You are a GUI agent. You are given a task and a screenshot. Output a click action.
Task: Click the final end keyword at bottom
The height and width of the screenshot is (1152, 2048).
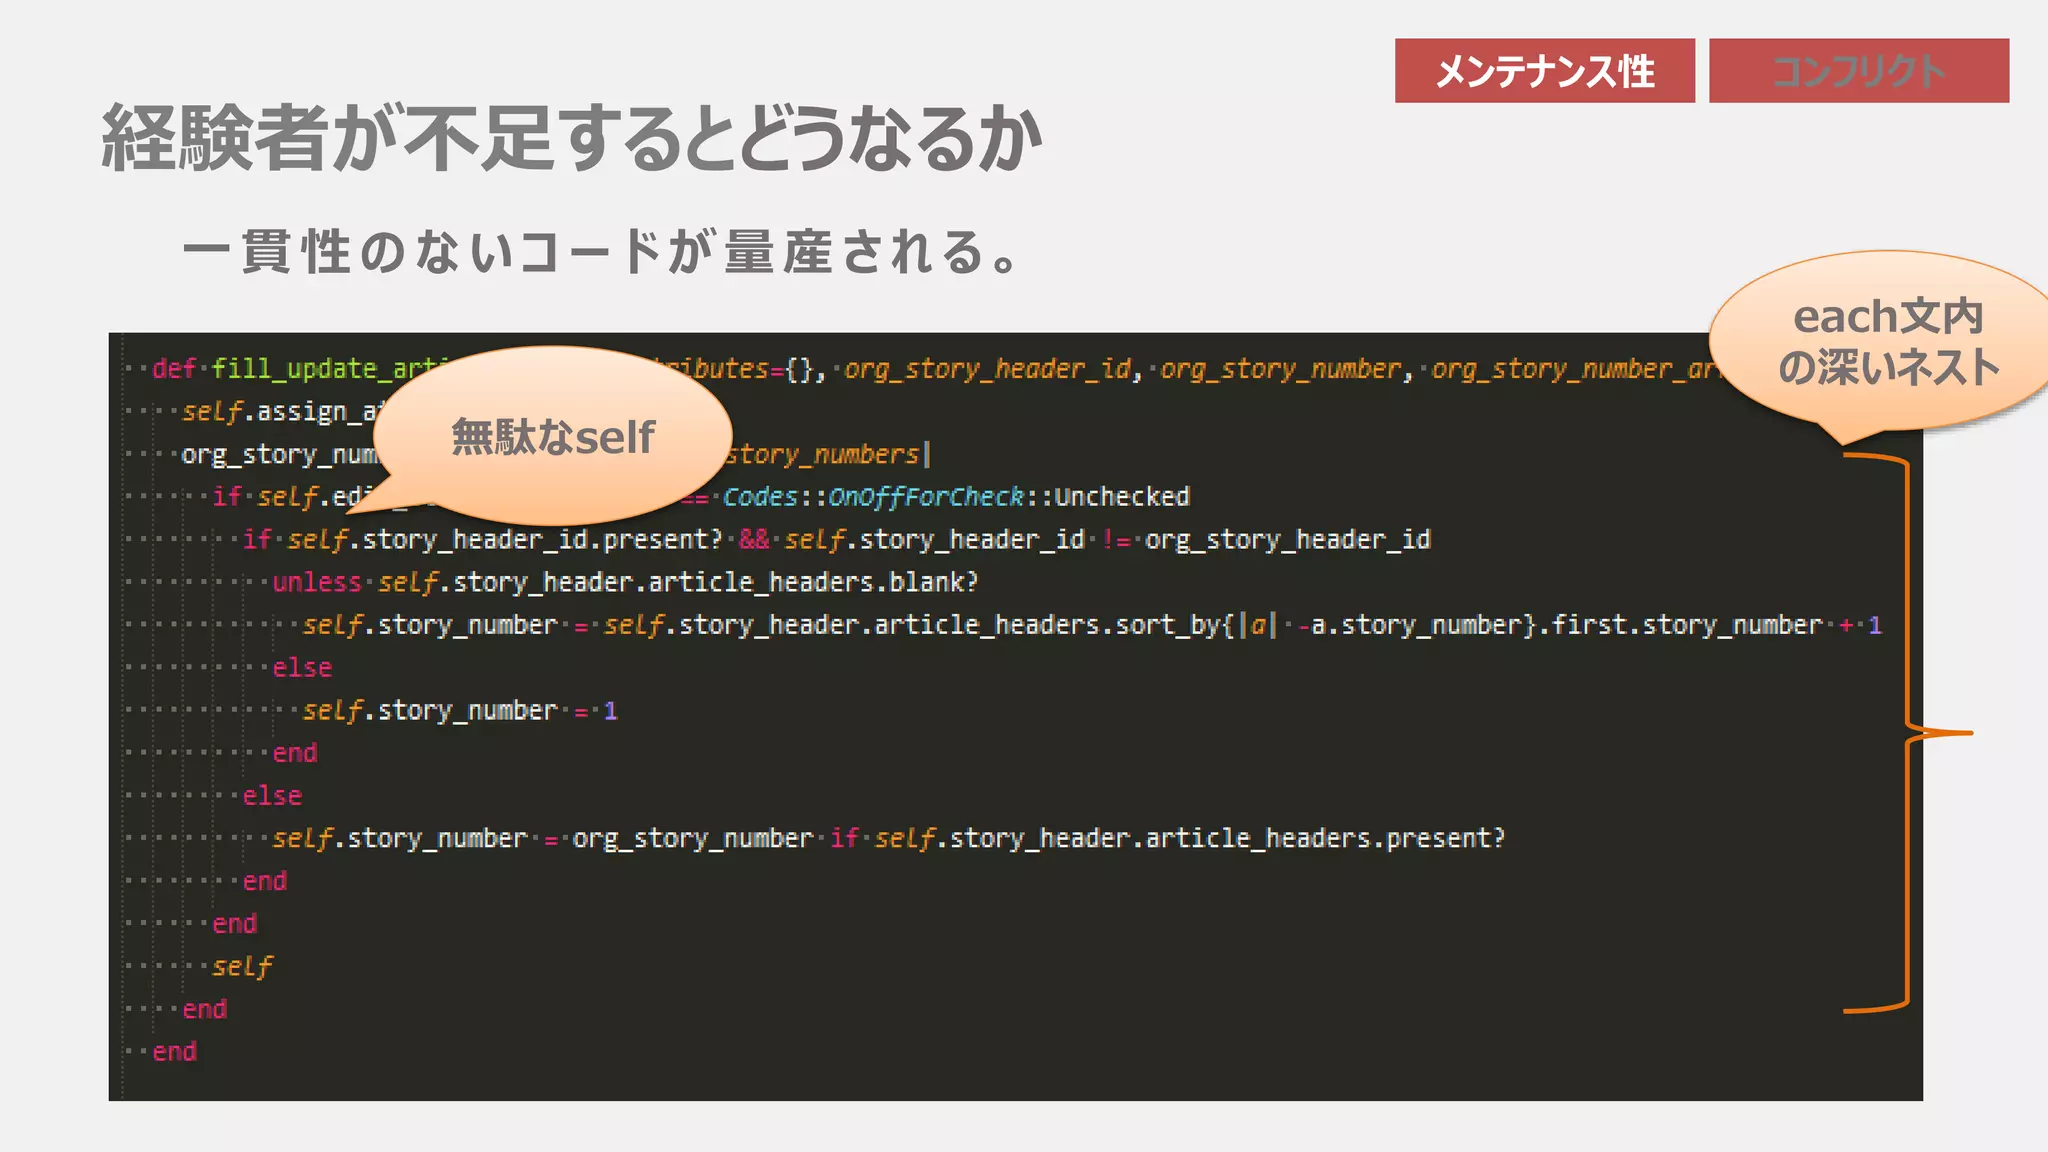pos(175,1052)
